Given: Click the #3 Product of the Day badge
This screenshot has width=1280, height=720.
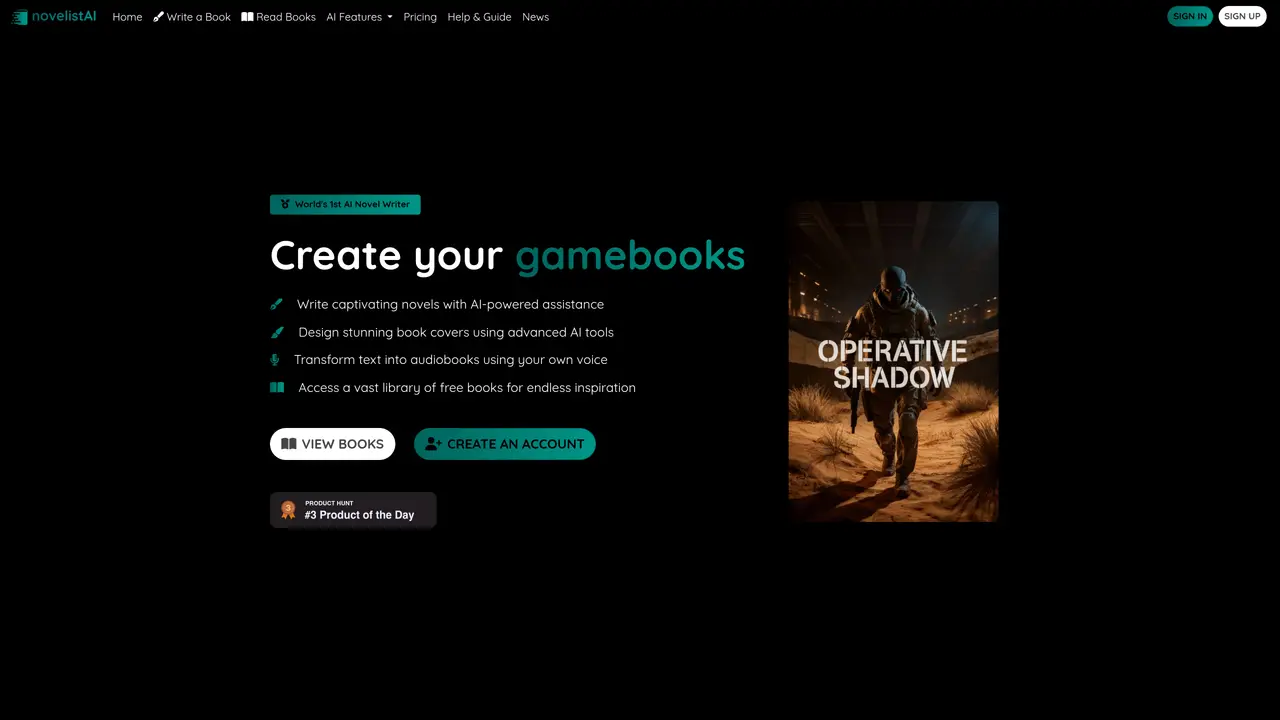Looking at the screenshot, I should 353,510.
